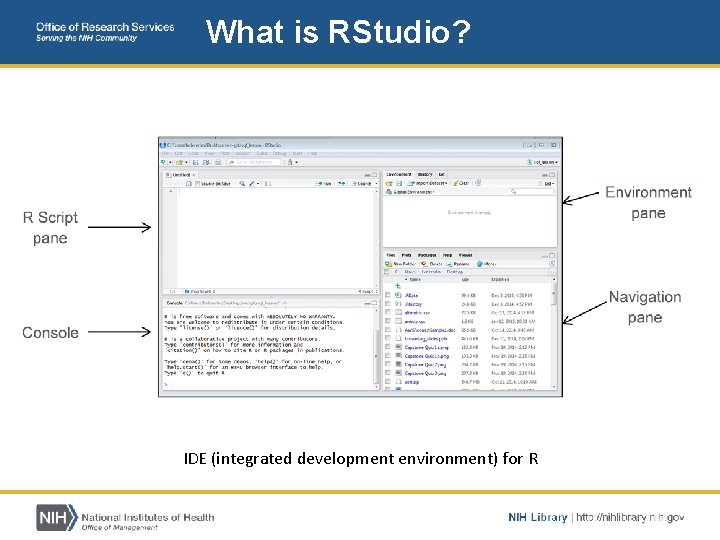Check the box beside the .pdf file

[x=388, y=338]
